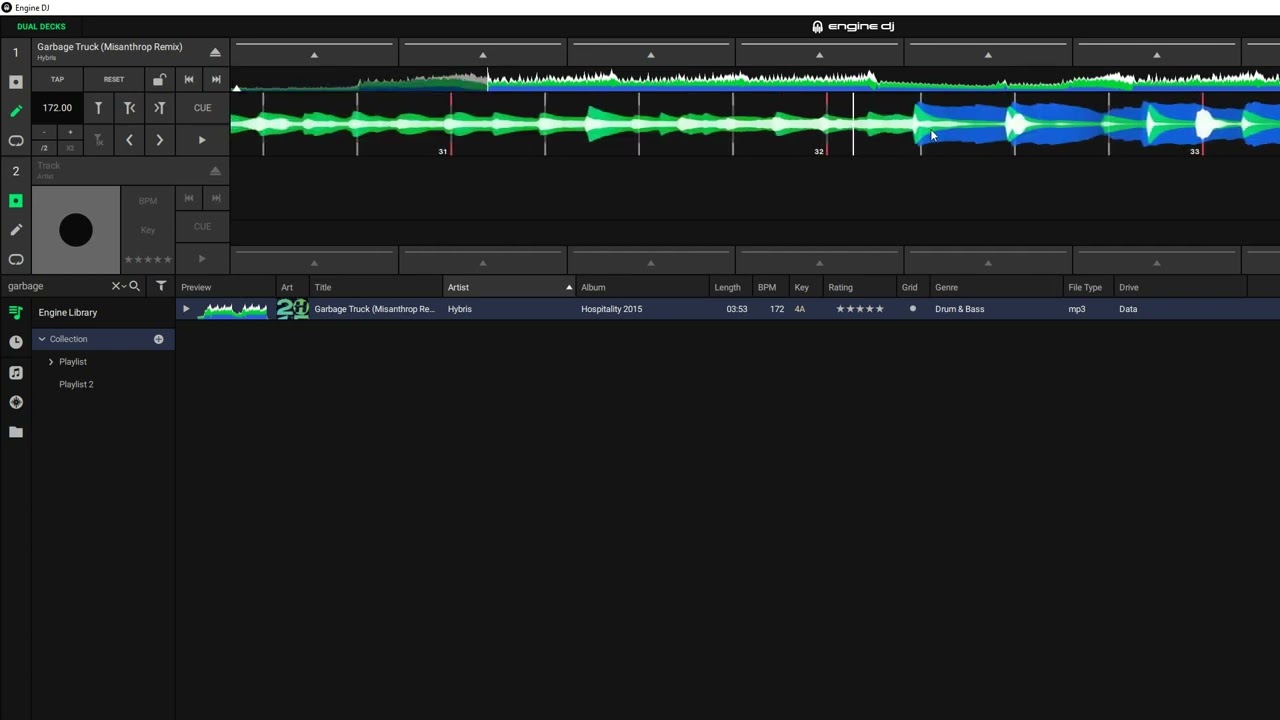The image size is (1280, 720).
Task: Expand the Playlist tree item
Action: point(51,362)
